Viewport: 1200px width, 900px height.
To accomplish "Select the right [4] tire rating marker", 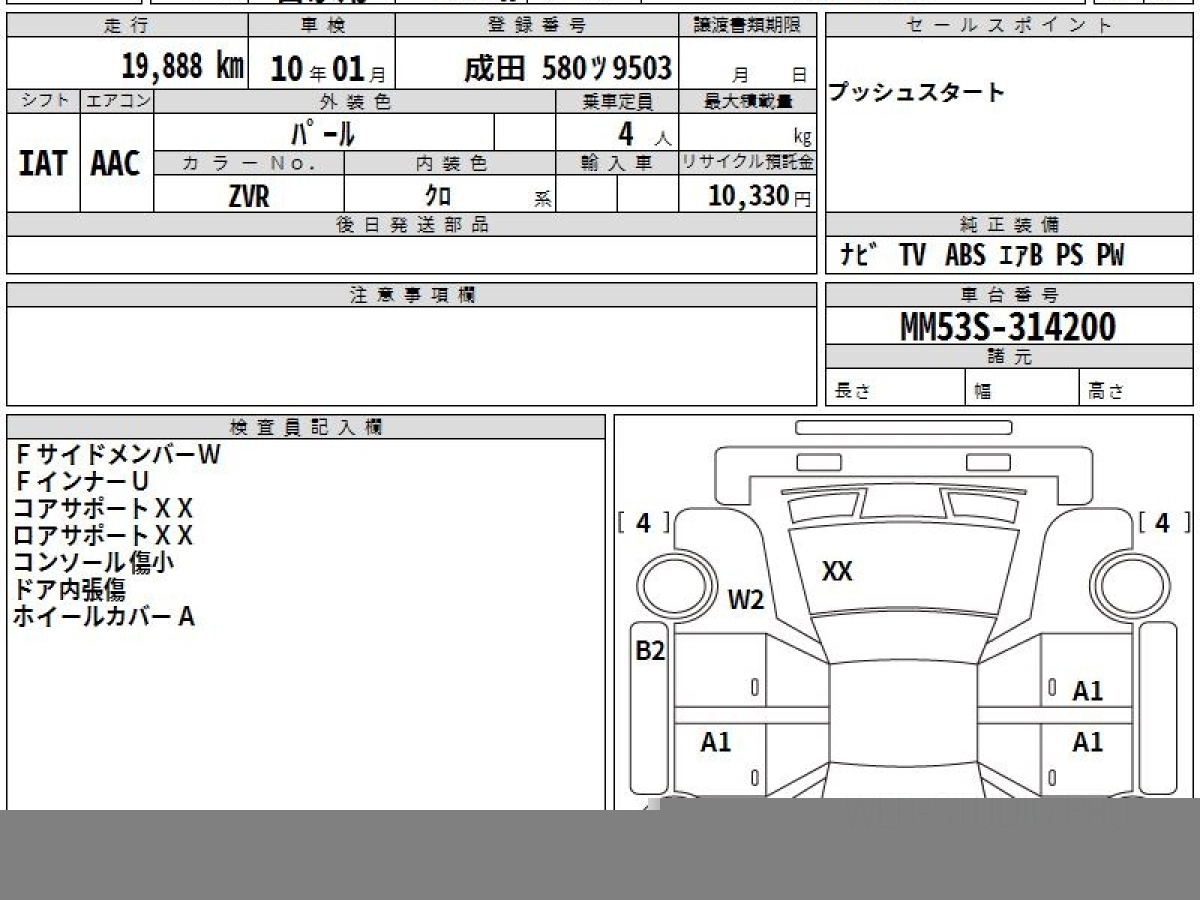I will click(1161, 523).
